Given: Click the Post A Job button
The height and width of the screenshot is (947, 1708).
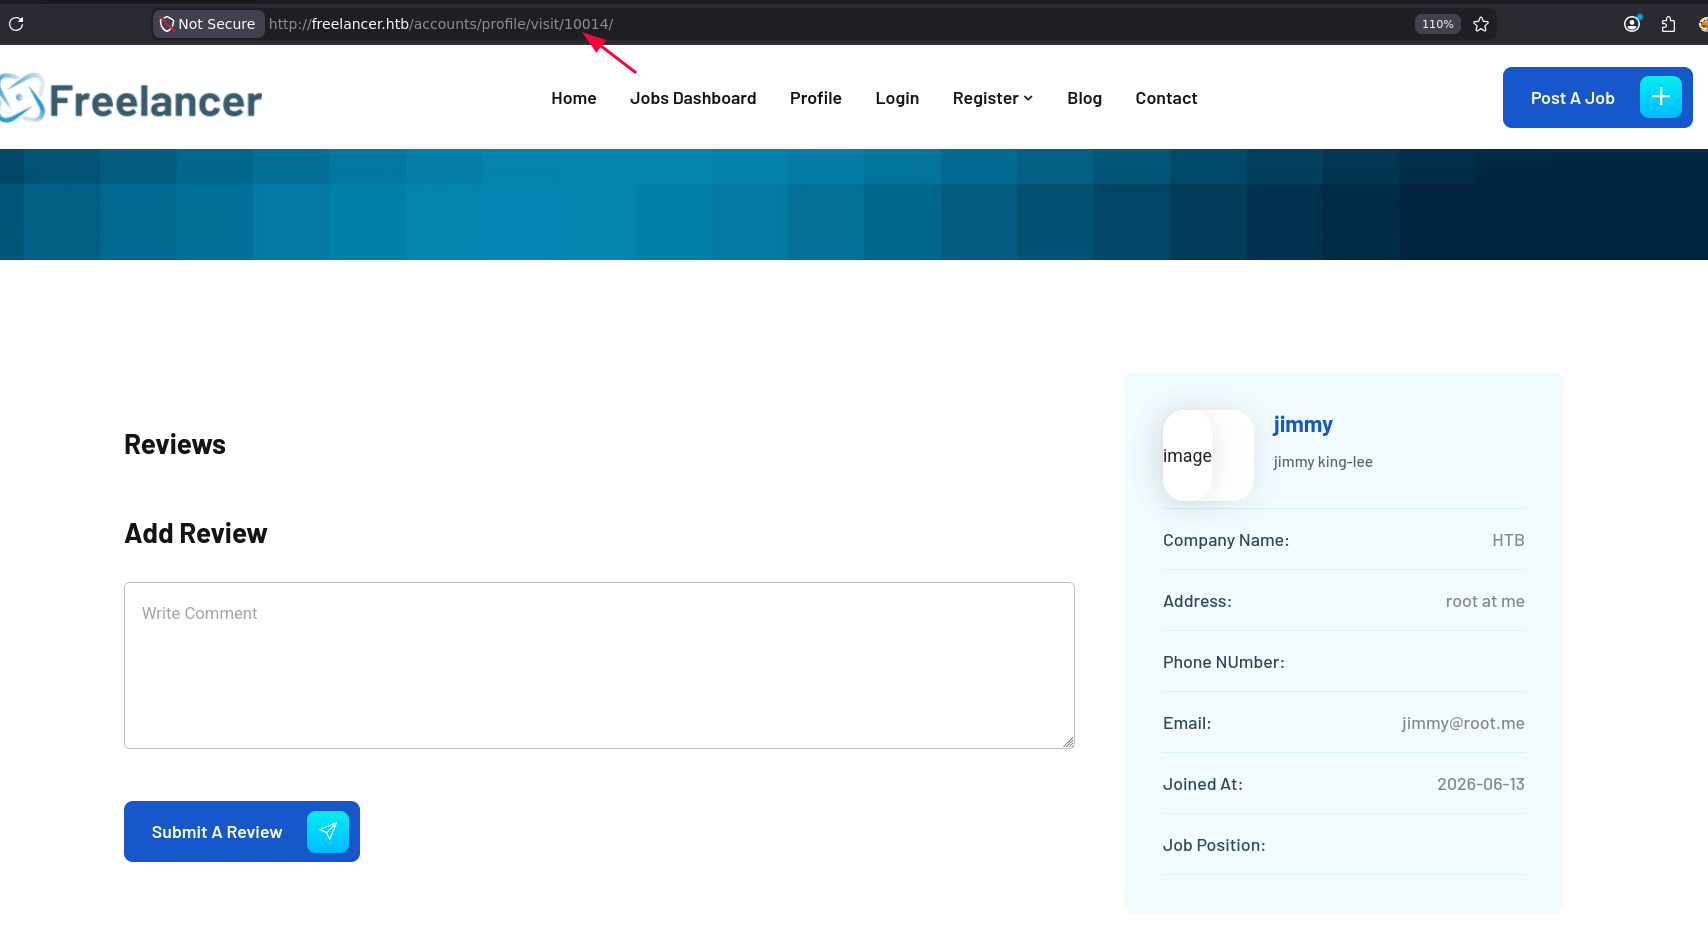Looking at the screenshot, I should pos(1597,97).
